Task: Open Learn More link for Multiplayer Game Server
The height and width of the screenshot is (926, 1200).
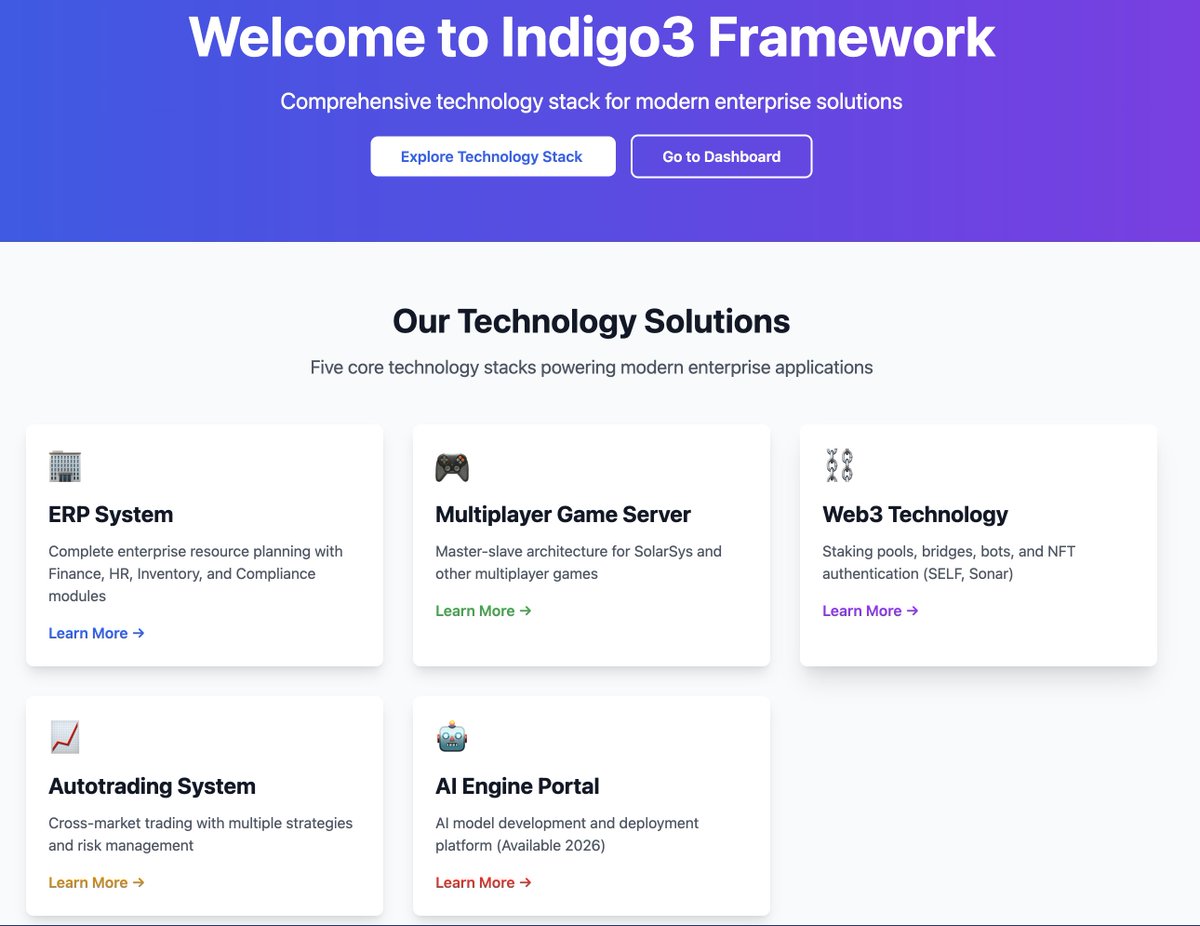Action: tap(483, 611)
